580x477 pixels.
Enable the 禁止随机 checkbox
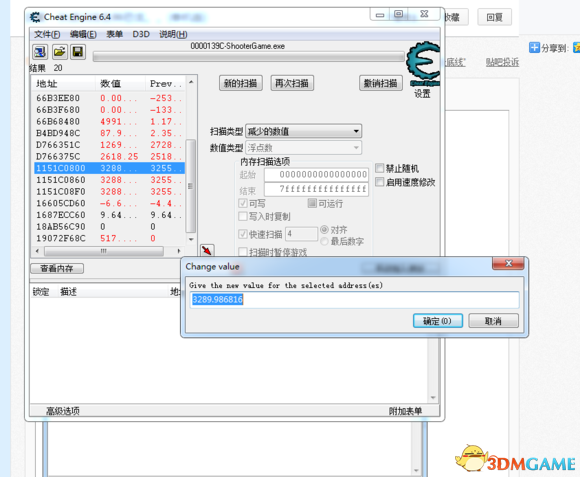pos(379,168)
